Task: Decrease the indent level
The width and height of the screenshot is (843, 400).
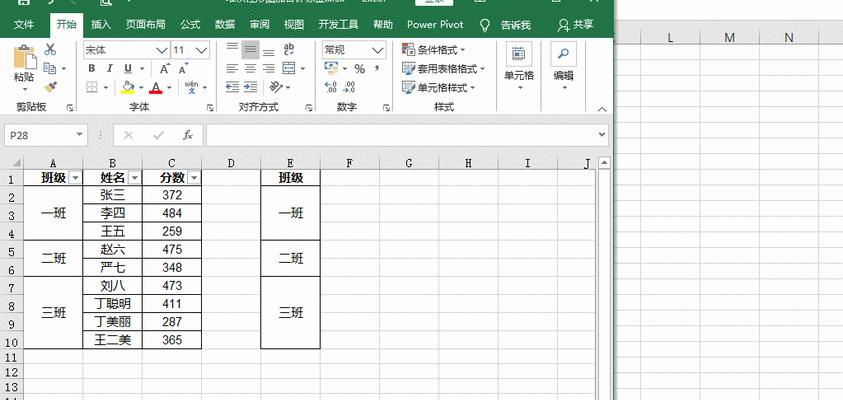Action: coord(232,87)
